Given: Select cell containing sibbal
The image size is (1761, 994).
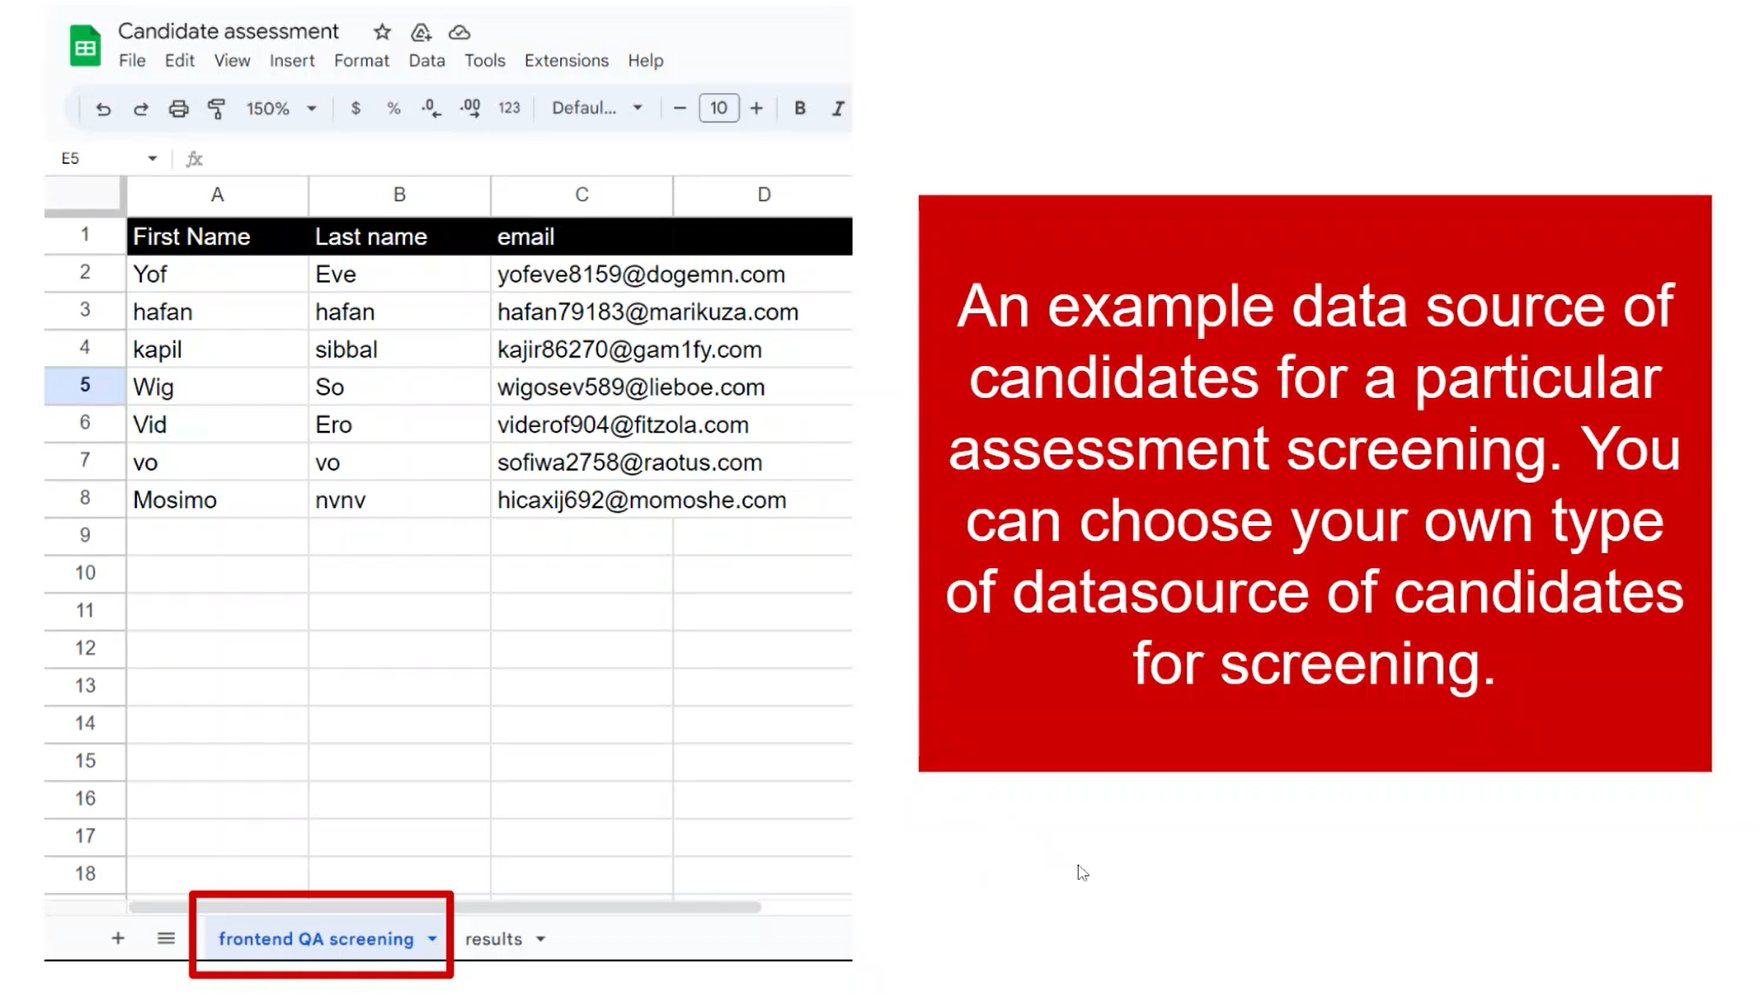Looking at the screenshot, I should 399,349.
